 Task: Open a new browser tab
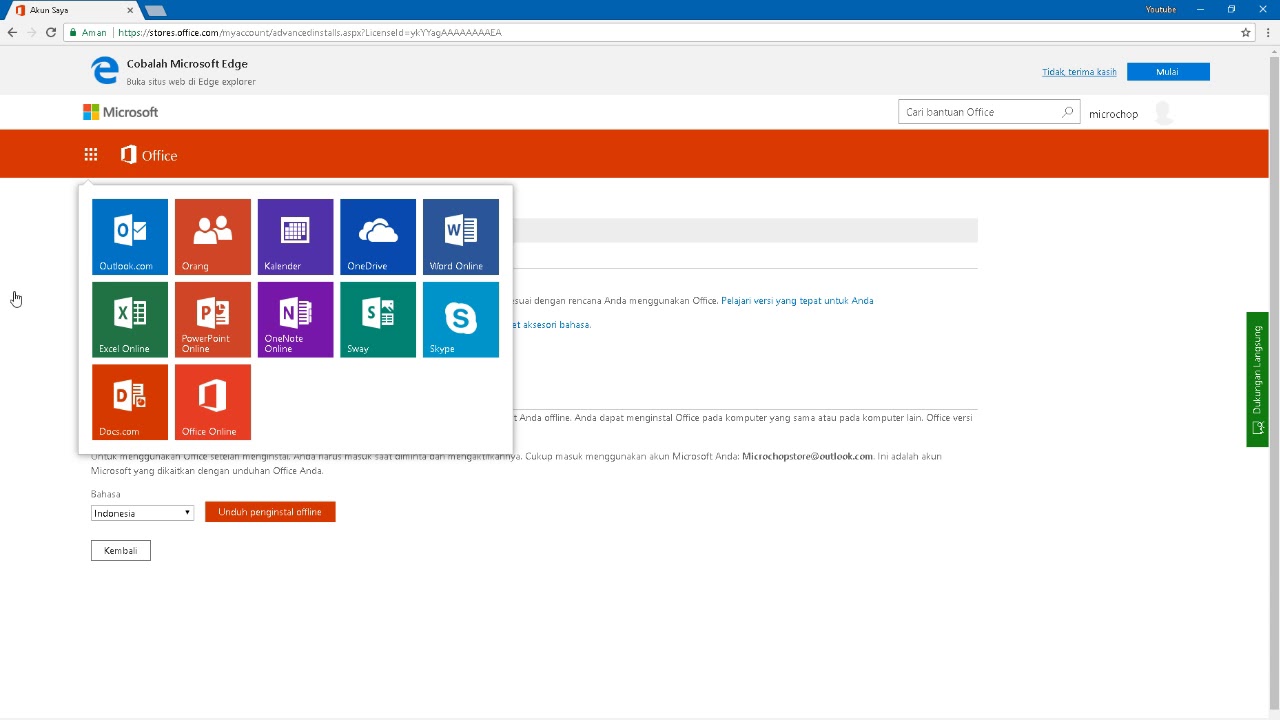point(155,10)
